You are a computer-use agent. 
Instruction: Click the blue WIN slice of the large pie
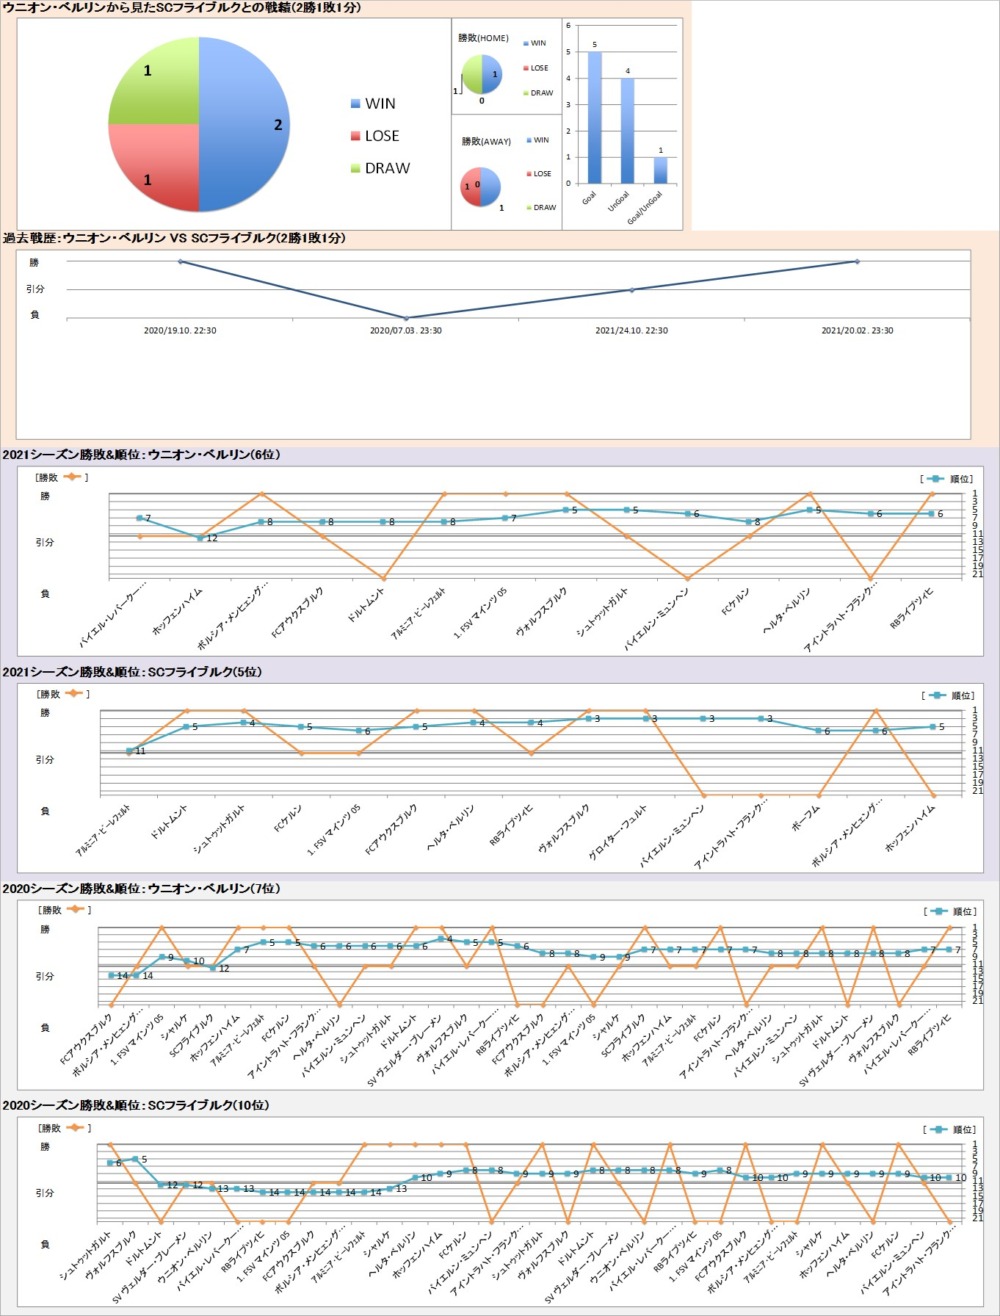point(245,125)
